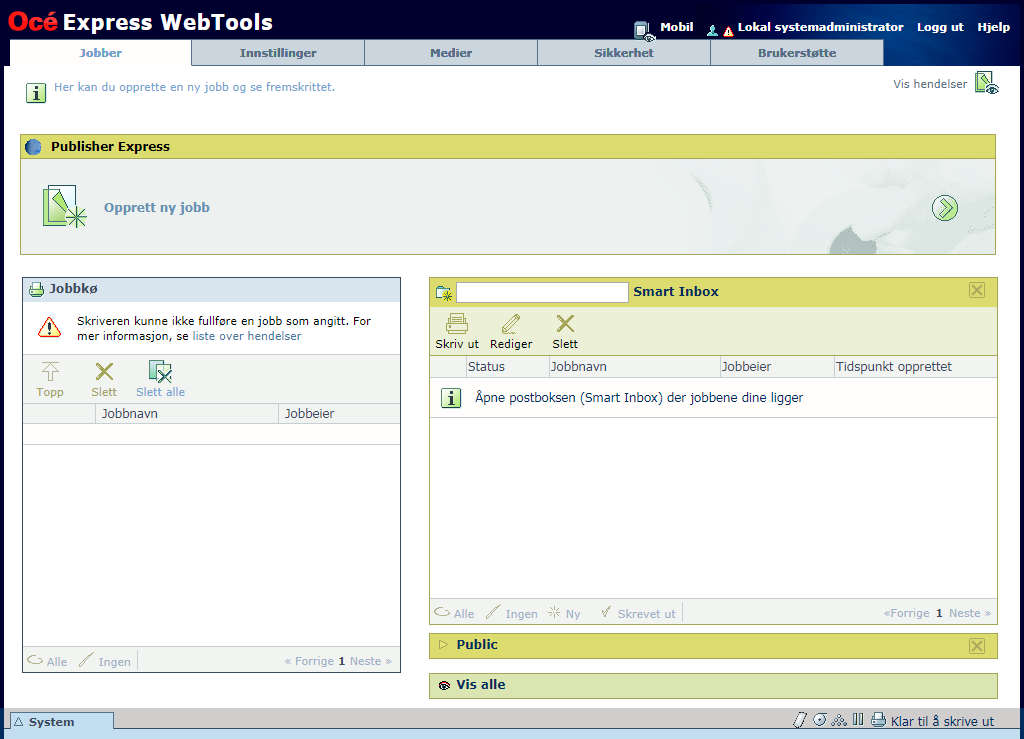1024x739 pixels.
Task: Click the toner status icon in status bar
Action: pyautogui.click(x=800, y=720)
